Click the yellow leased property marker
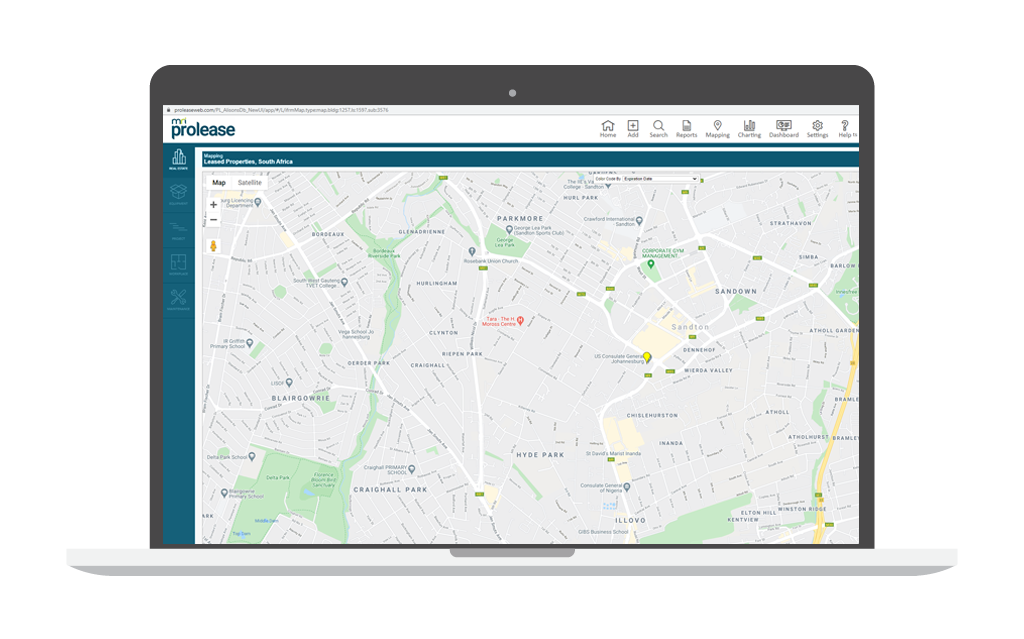Screen dimensions: 1024x639 (647, 357)
